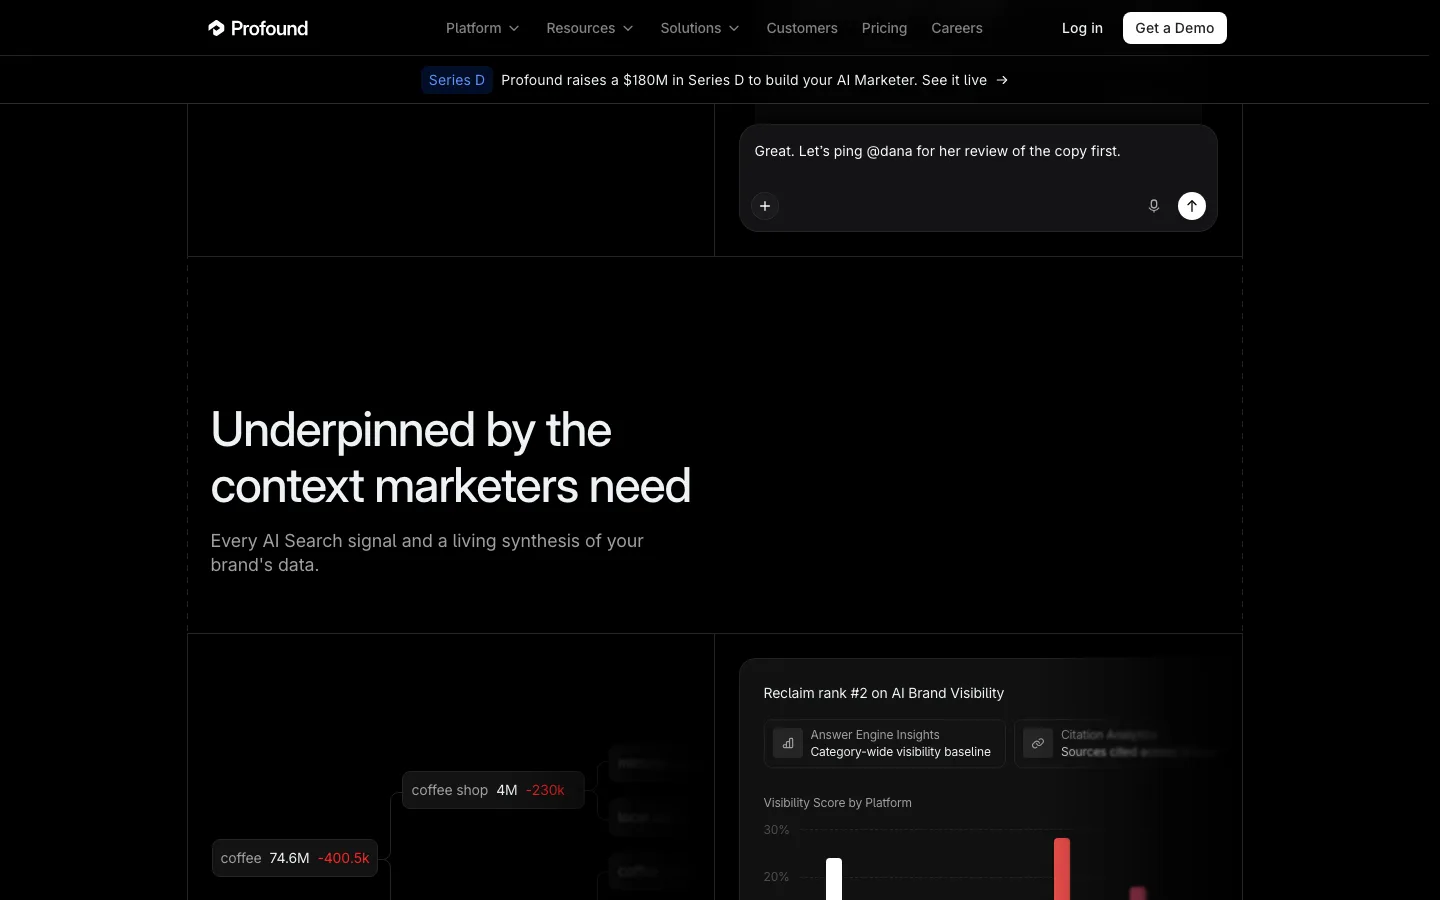This screenshot has width=1440, height=900.
Task: Select the coffee shop keyword node
Action: tap(493, 790)
